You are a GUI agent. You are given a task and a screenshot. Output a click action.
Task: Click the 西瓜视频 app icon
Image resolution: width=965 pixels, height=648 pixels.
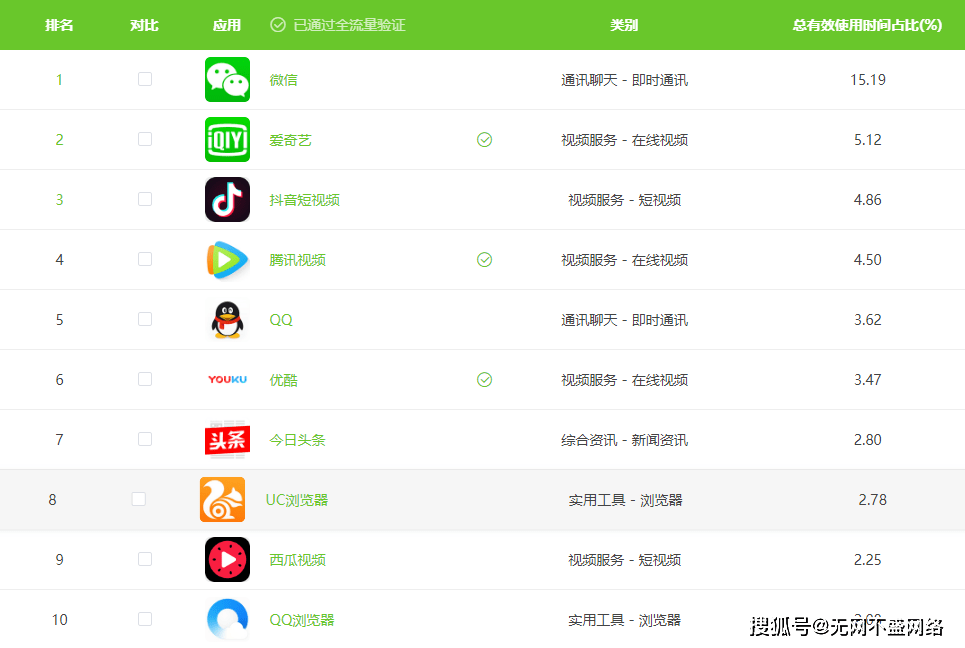227,559
